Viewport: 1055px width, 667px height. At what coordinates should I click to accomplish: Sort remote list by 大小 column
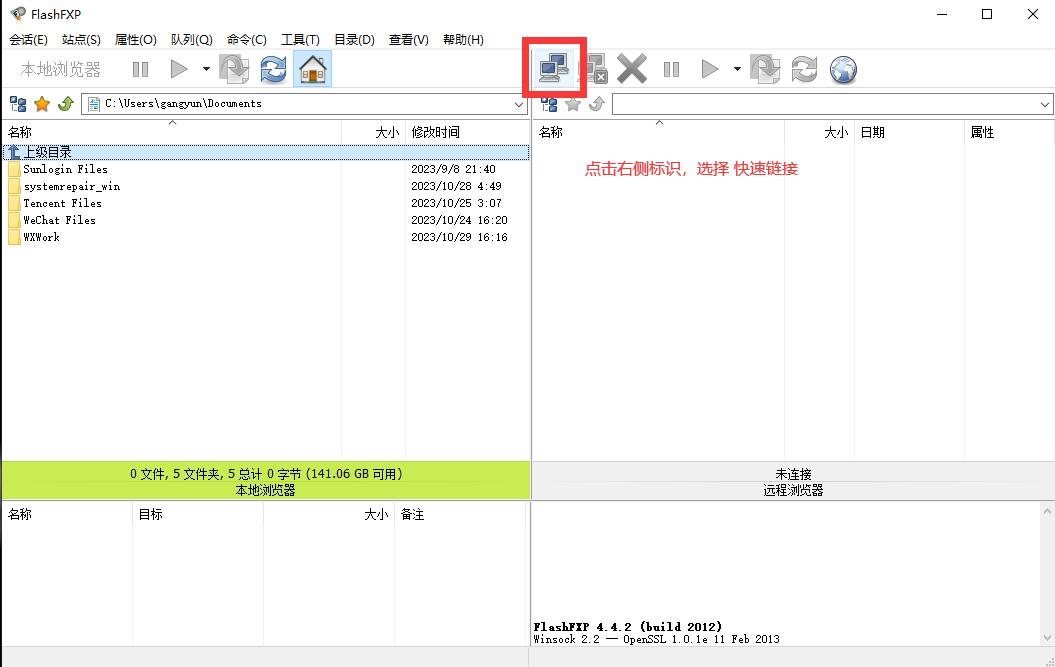[x=819, y=132]
